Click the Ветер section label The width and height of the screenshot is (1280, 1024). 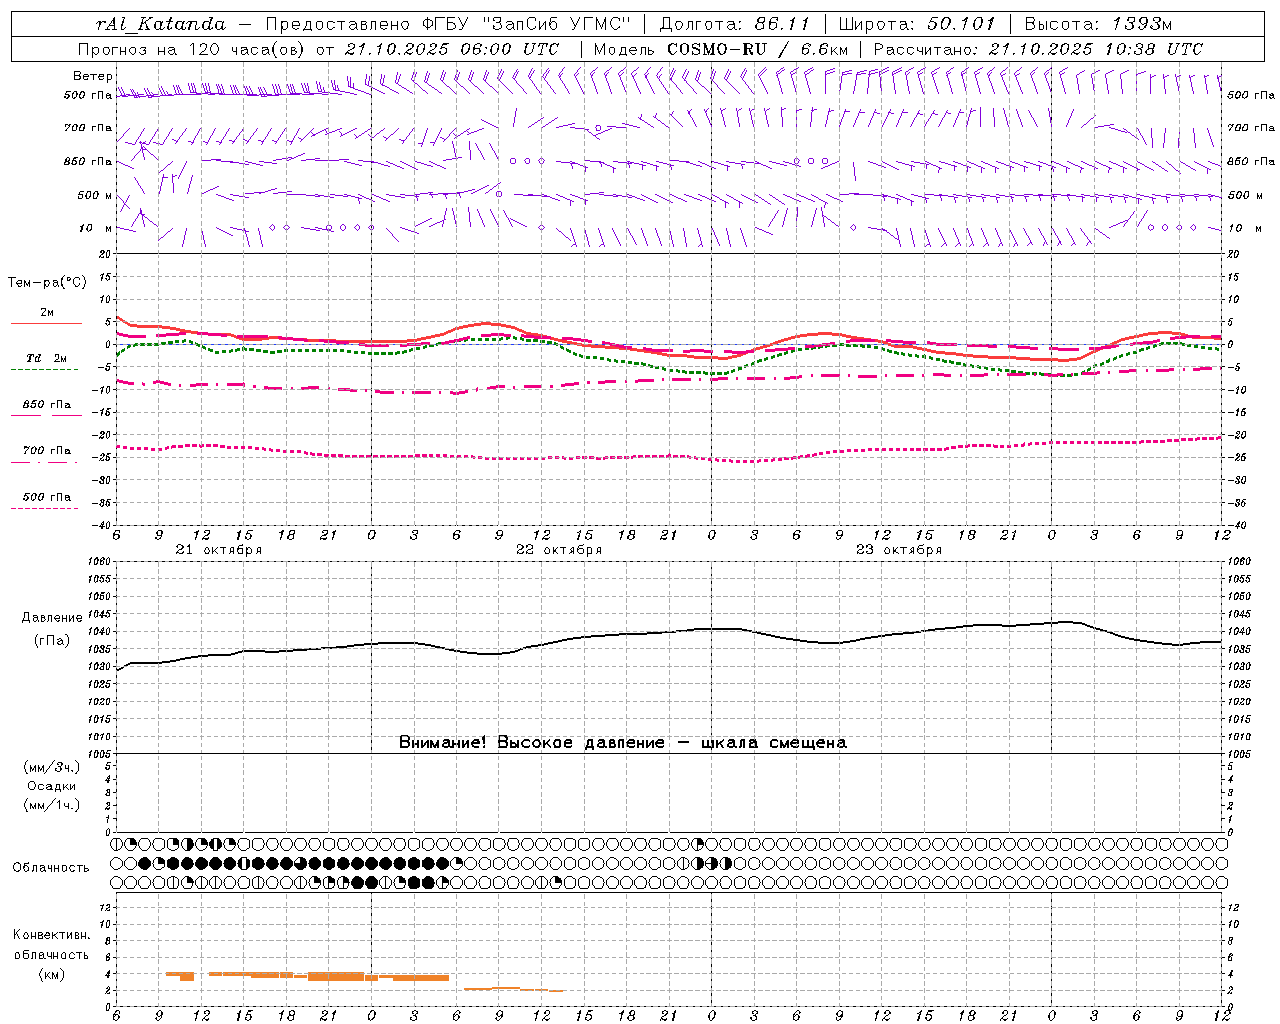click(x=93, y=76)
